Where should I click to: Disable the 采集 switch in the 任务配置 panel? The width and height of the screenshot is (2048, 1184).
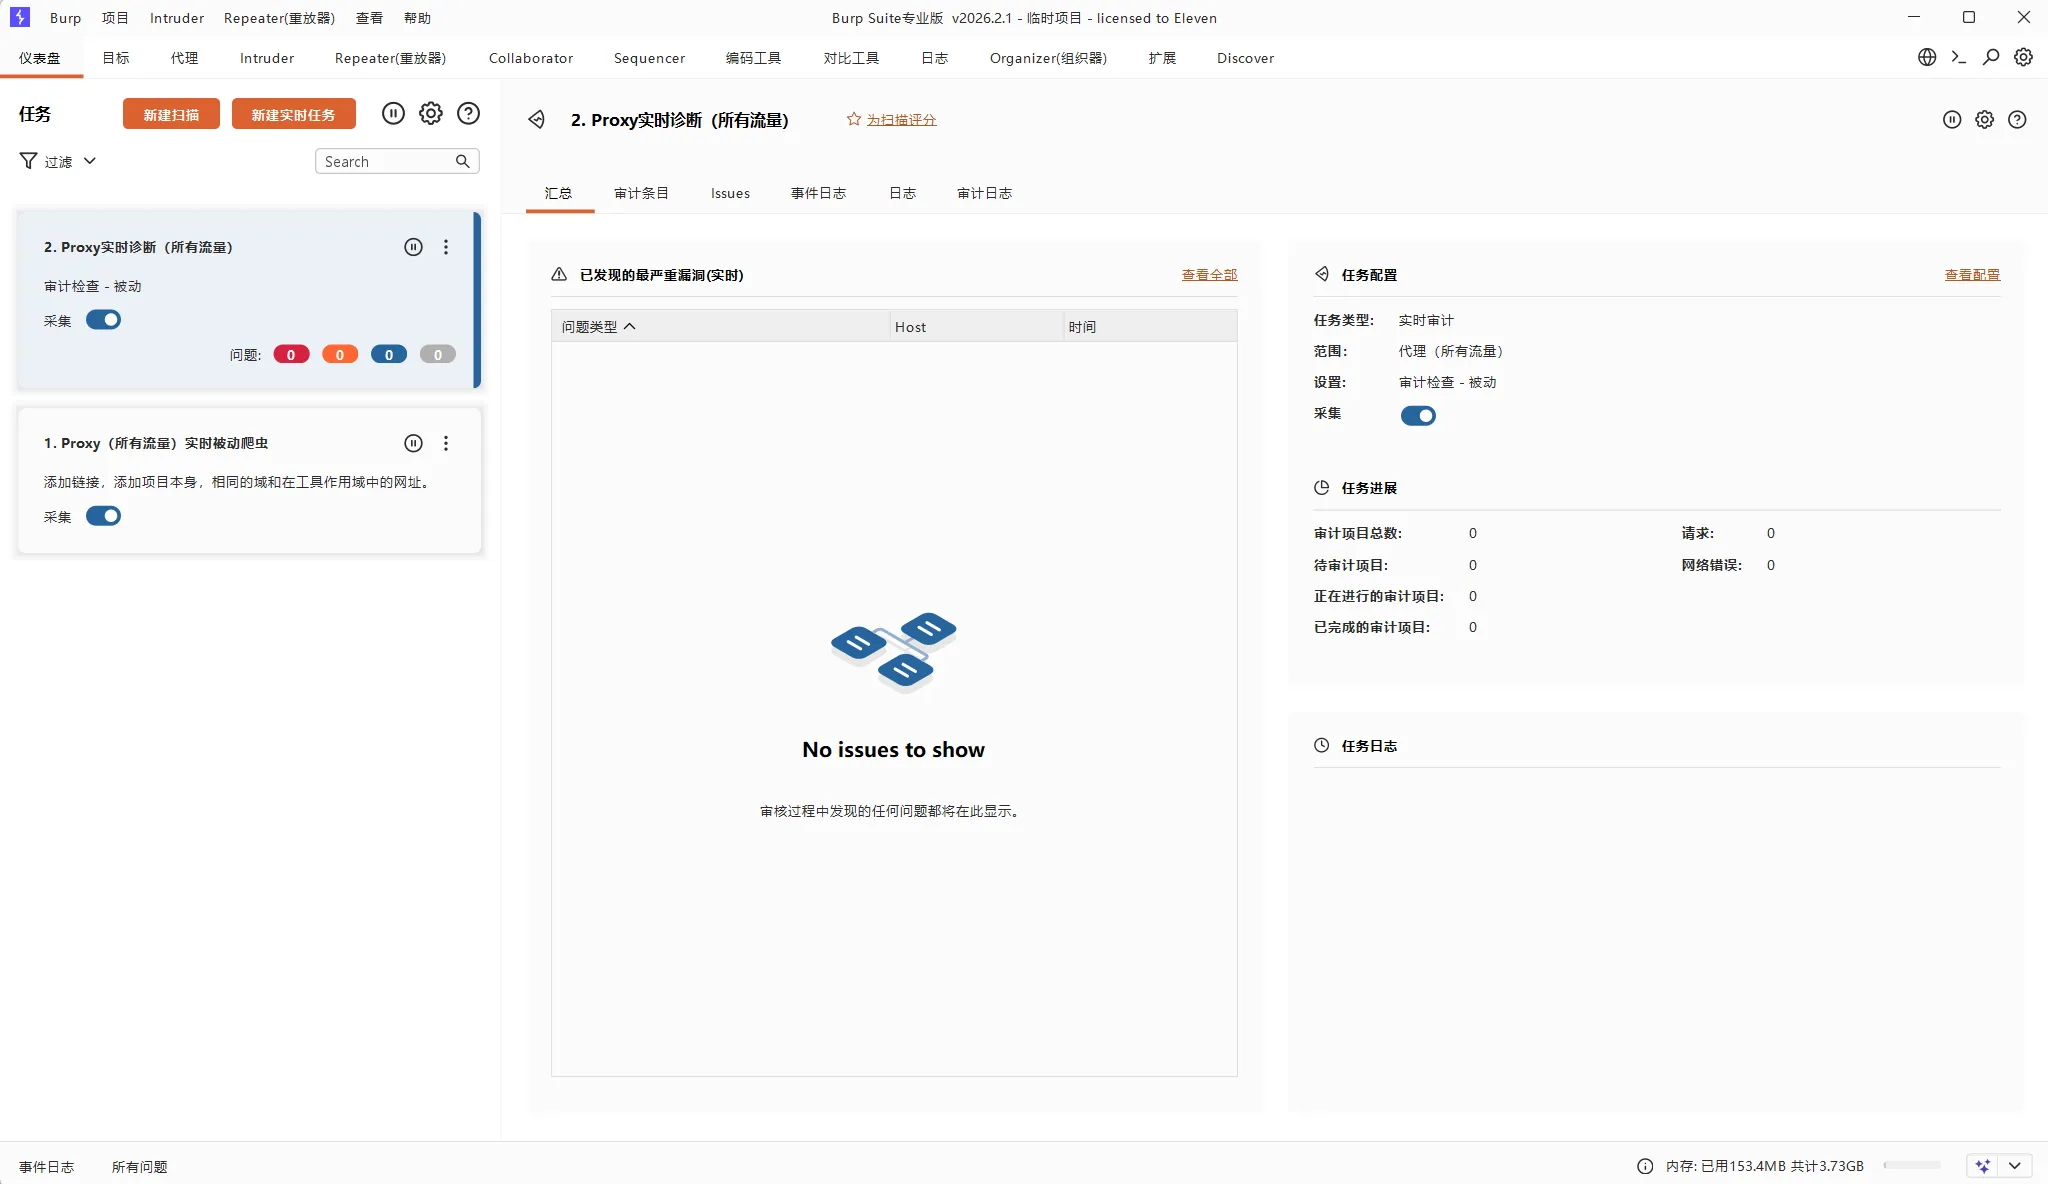[1417, 416]
